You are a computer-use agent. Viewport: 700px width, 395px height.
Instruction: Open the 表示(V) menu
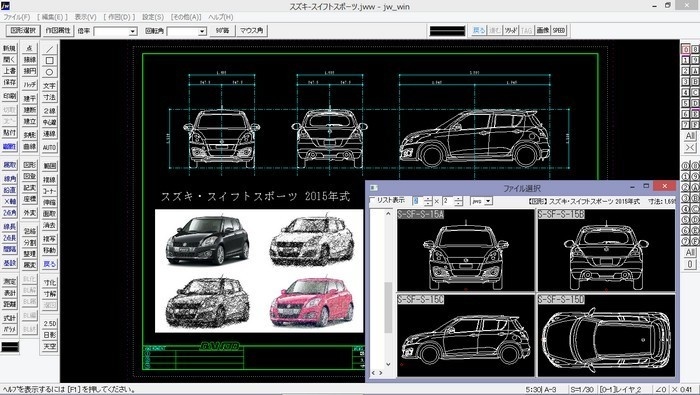click(85, 17)
